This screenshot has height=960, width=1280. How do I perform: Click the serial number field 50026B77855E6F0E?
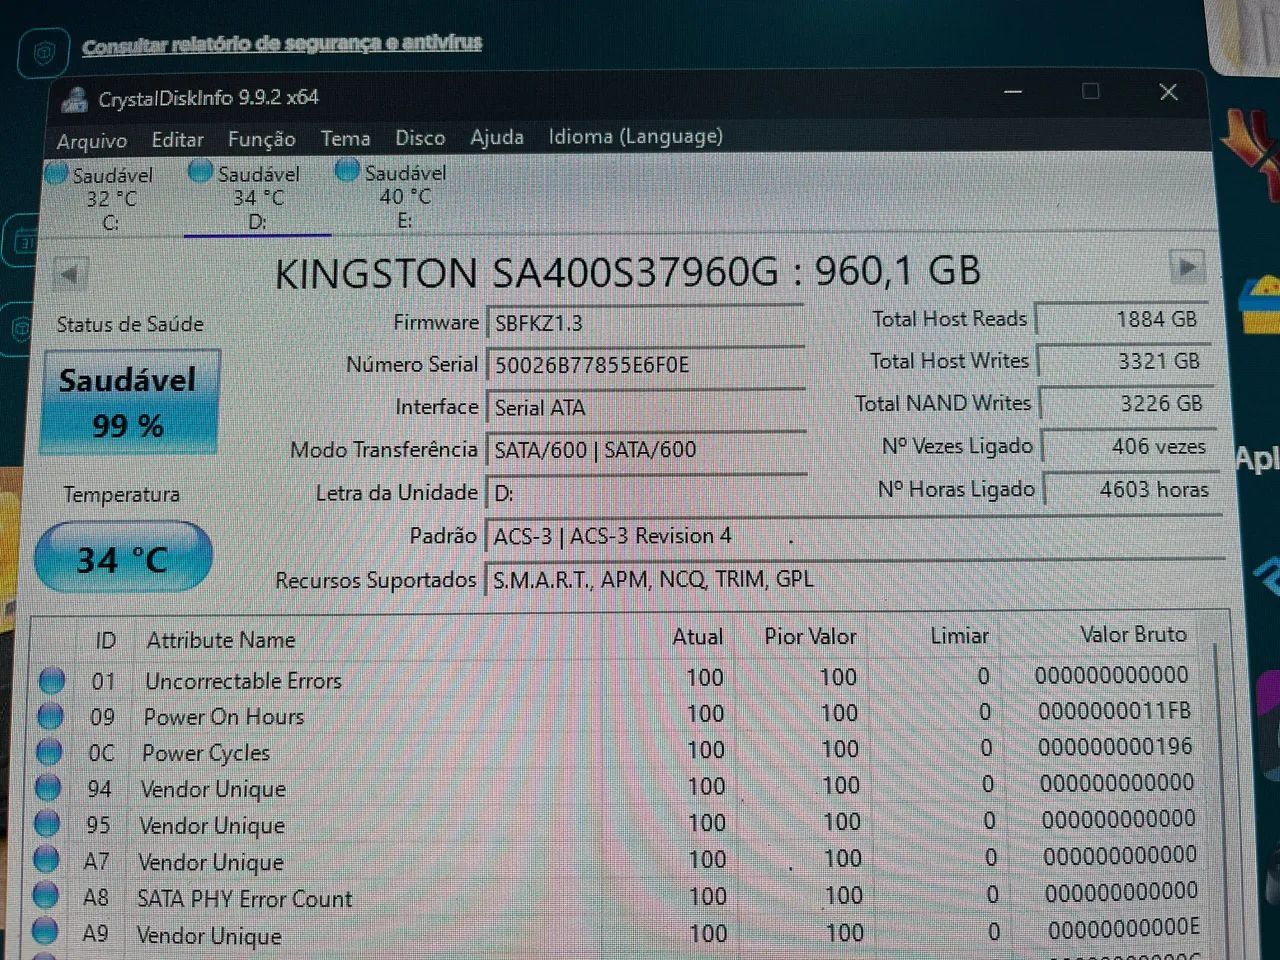pyautogui.click(x=645, y=365)
